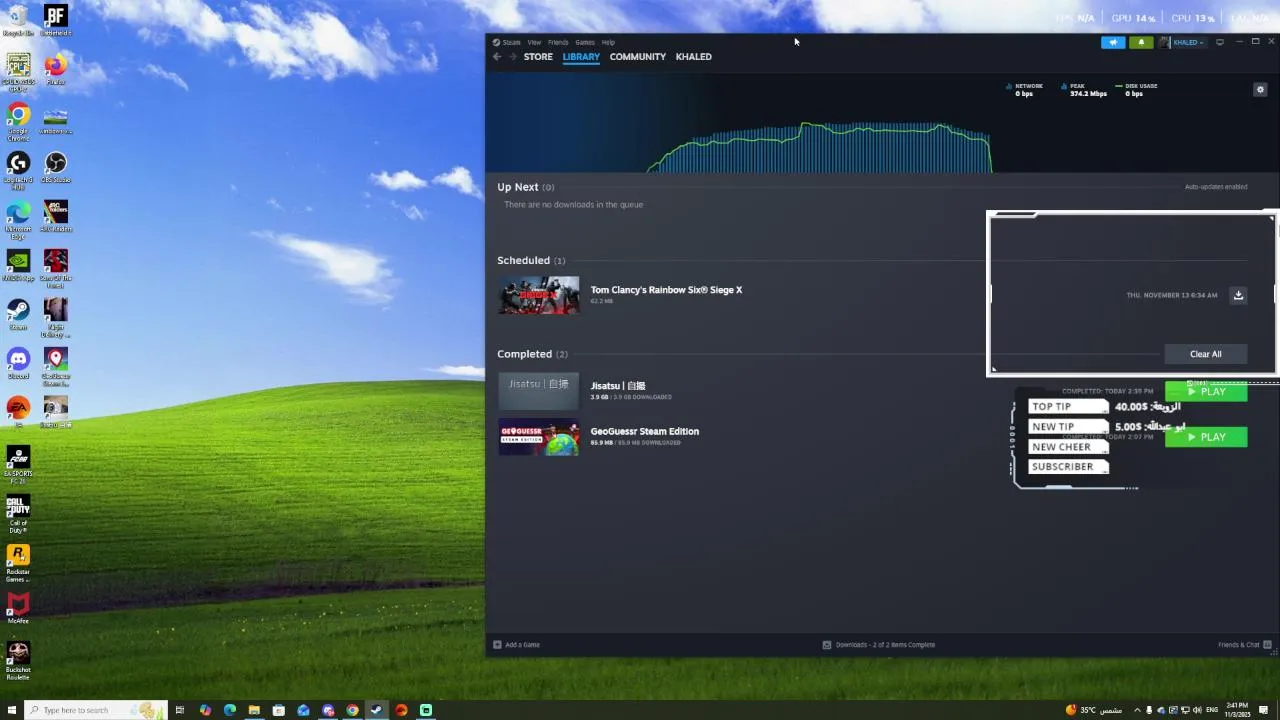This screenshot has height=720, width=1280.
Task: Switch to the COMMUNITY tab
Action: (x=638, y=57)
